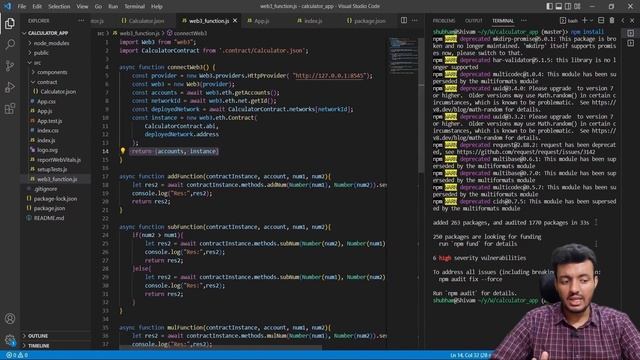Viewport: 640px width, 360px height.
Task: Open the github request issues link in terminal
Action: [x=526, y=152]
